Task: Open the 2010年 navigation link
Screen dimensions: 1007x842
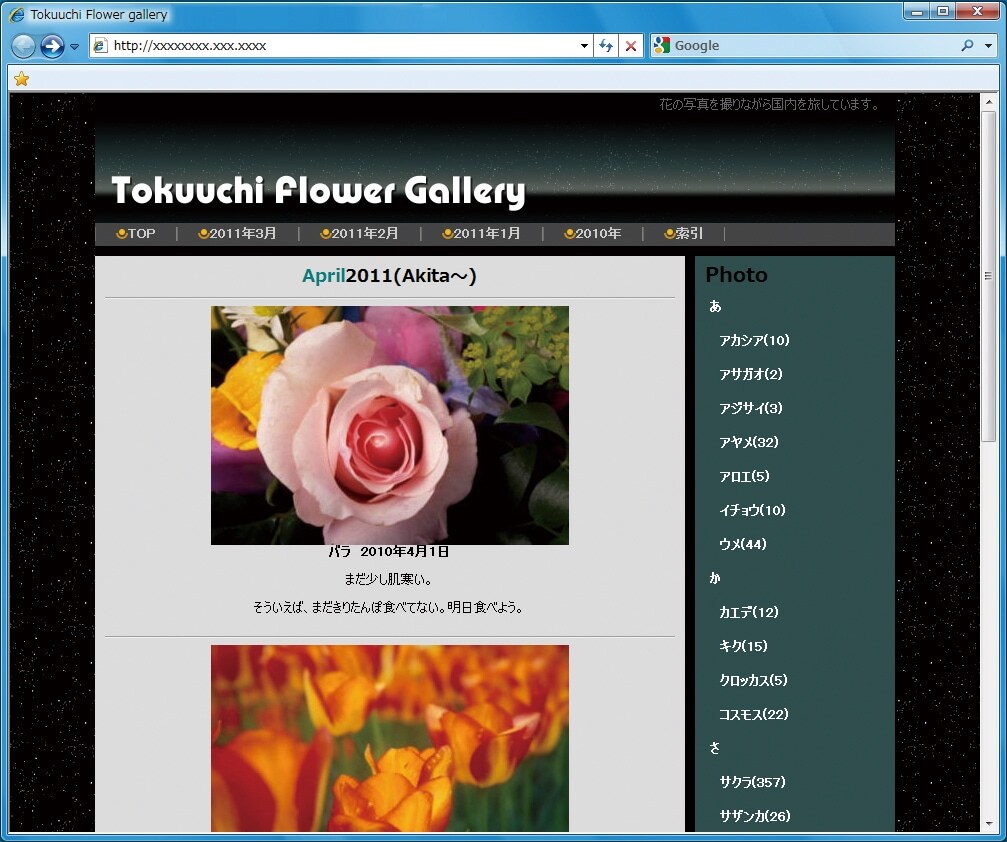Action: coord(592,234)
